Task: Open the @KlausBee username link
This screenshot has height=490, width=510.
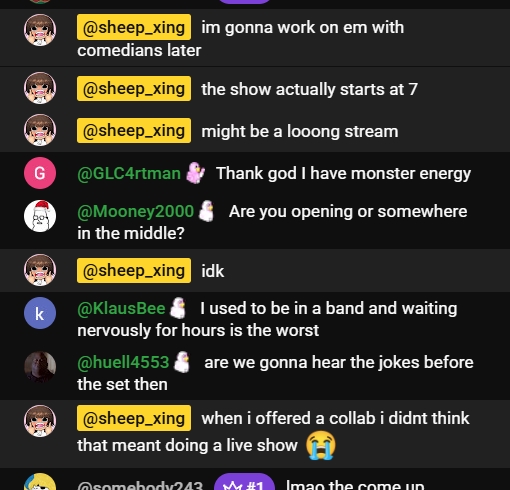Action: coord(121,308)
